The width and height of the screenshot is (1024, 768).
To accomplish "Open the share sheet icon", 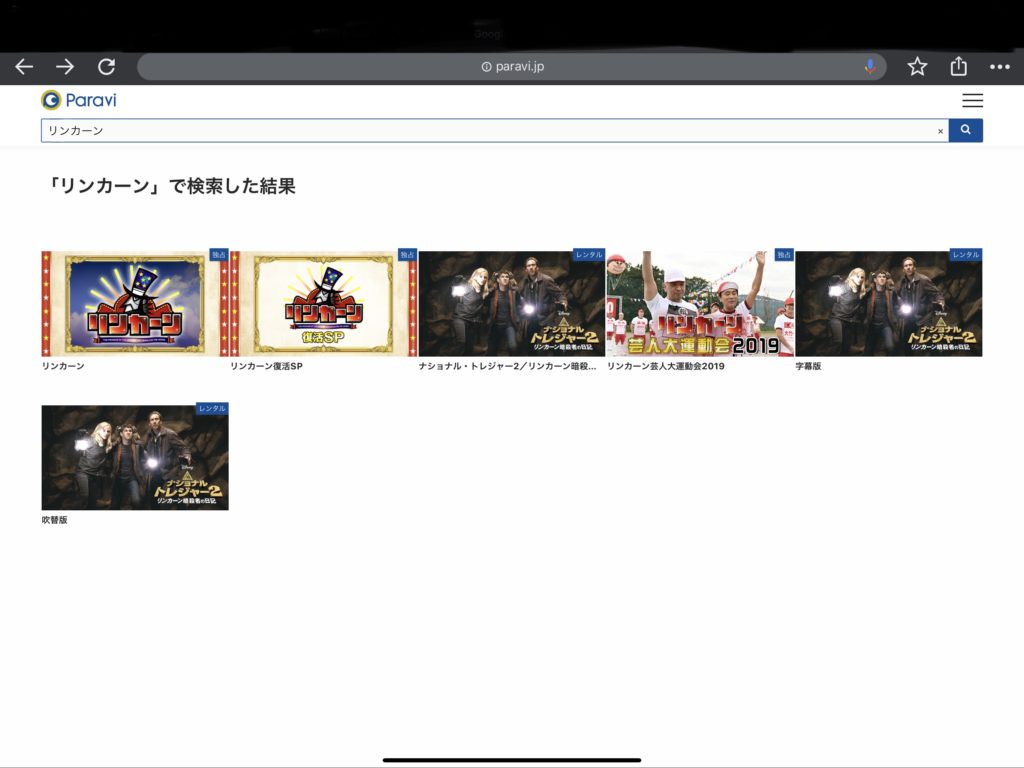I will pos(958,66).
